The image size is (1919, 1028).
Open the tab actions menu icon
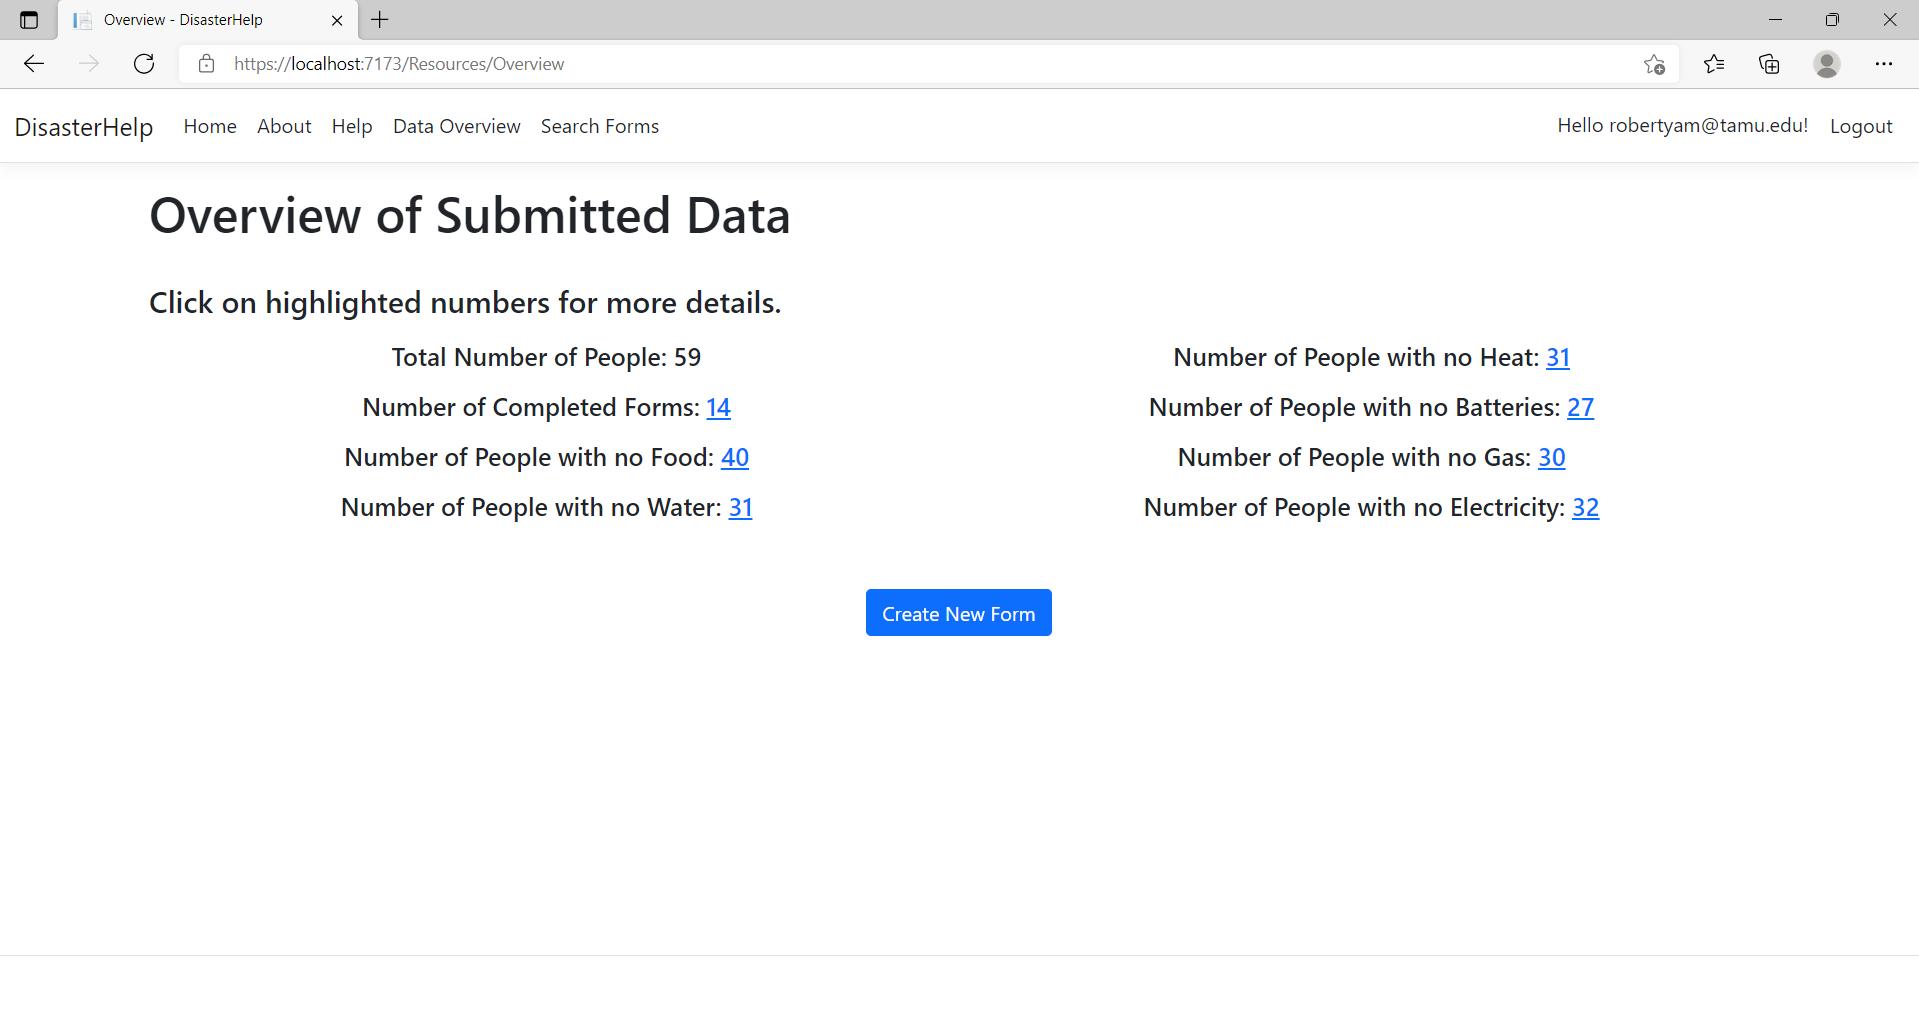pyautogui.click(x=29, y=20)
